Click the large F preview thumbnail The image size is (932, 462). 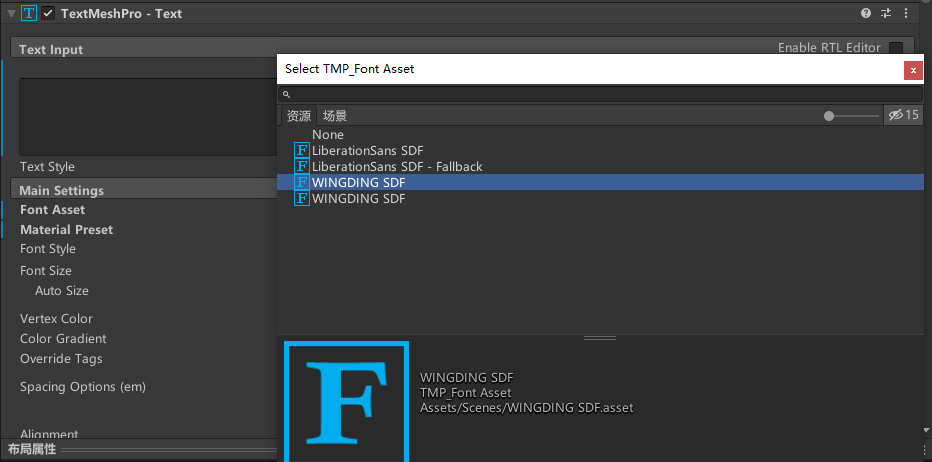347,401
